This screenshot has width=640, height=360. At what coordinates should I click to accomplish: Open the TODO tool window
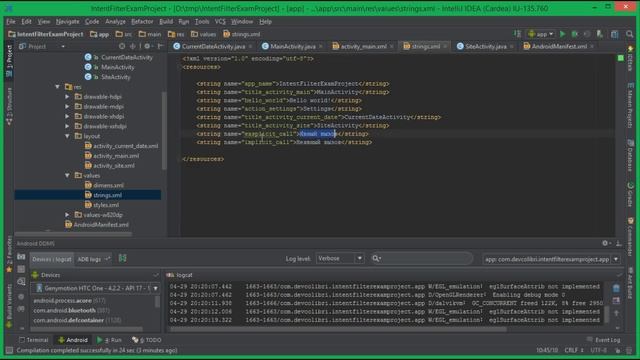coord(147,340)
